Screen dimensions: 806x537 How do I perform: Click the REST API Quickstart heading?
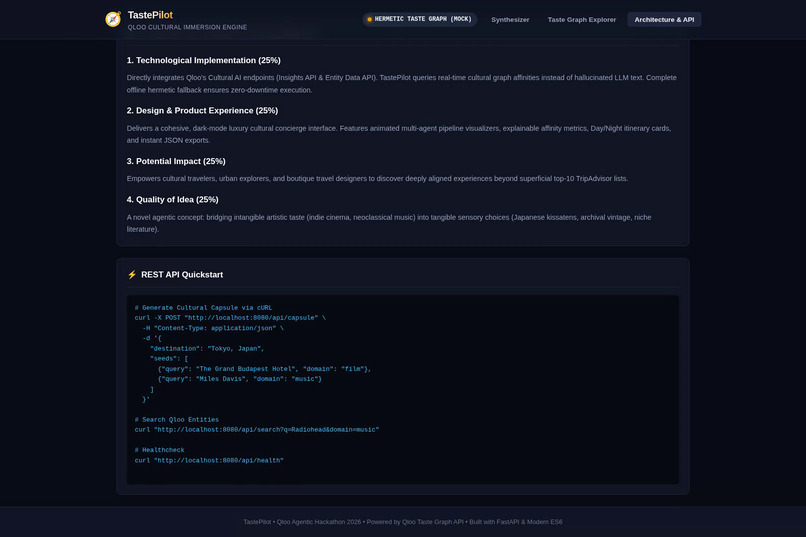click(x=182, y=275)
